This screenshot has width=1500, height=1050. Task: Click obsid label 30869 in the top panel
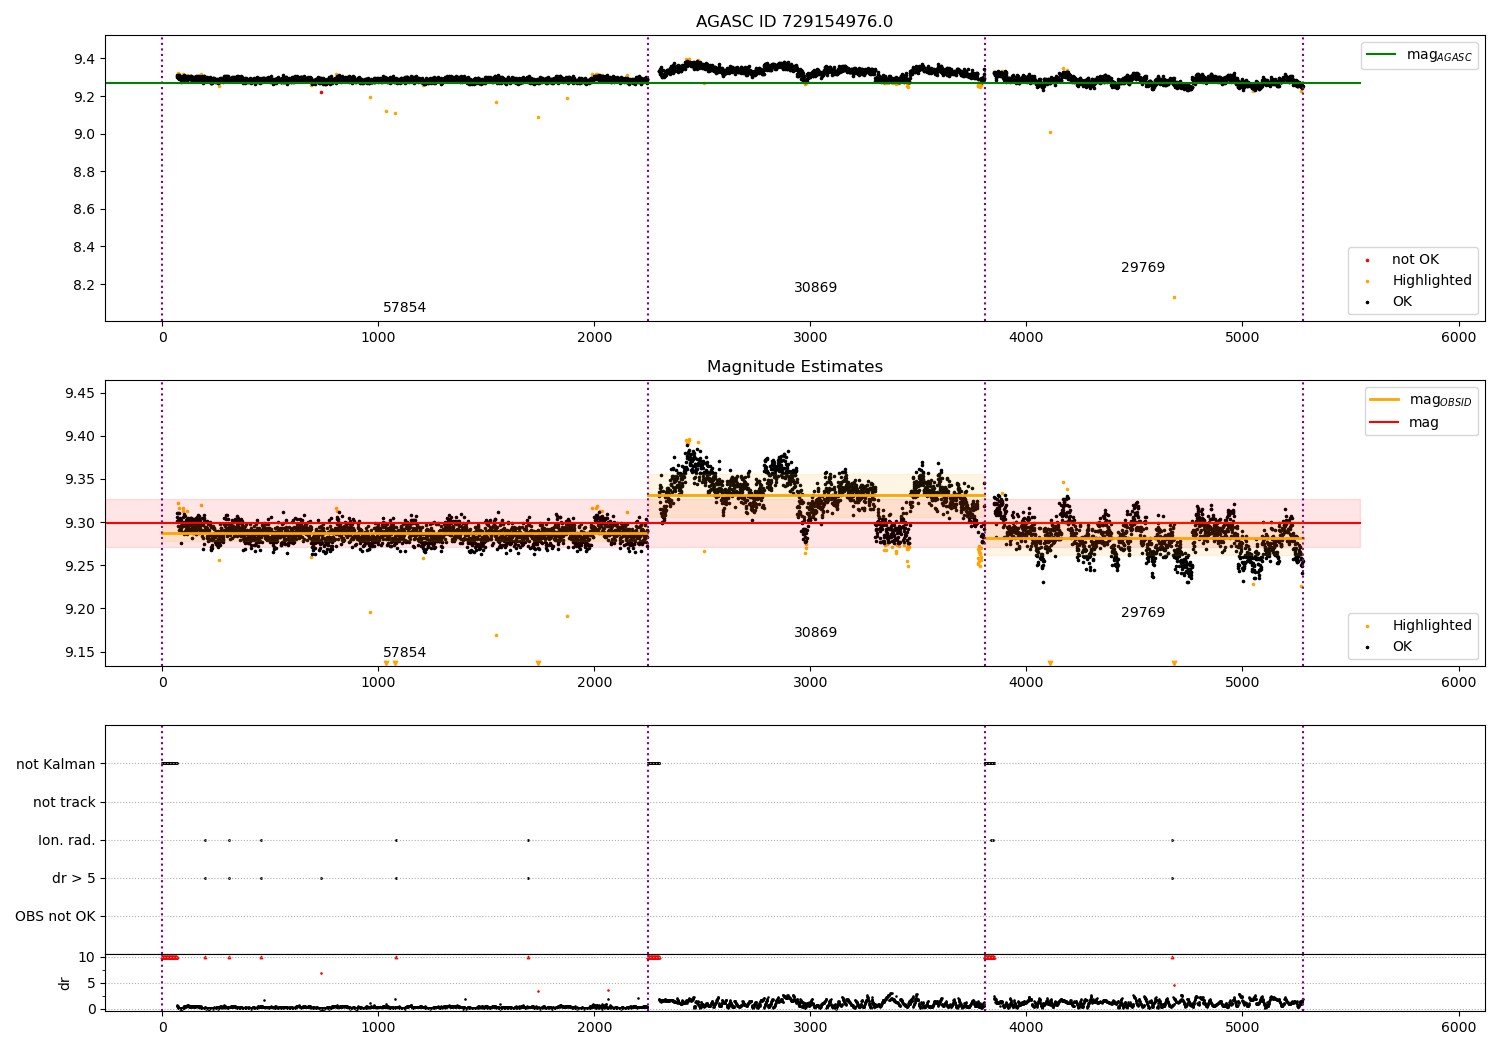[815, 288]
